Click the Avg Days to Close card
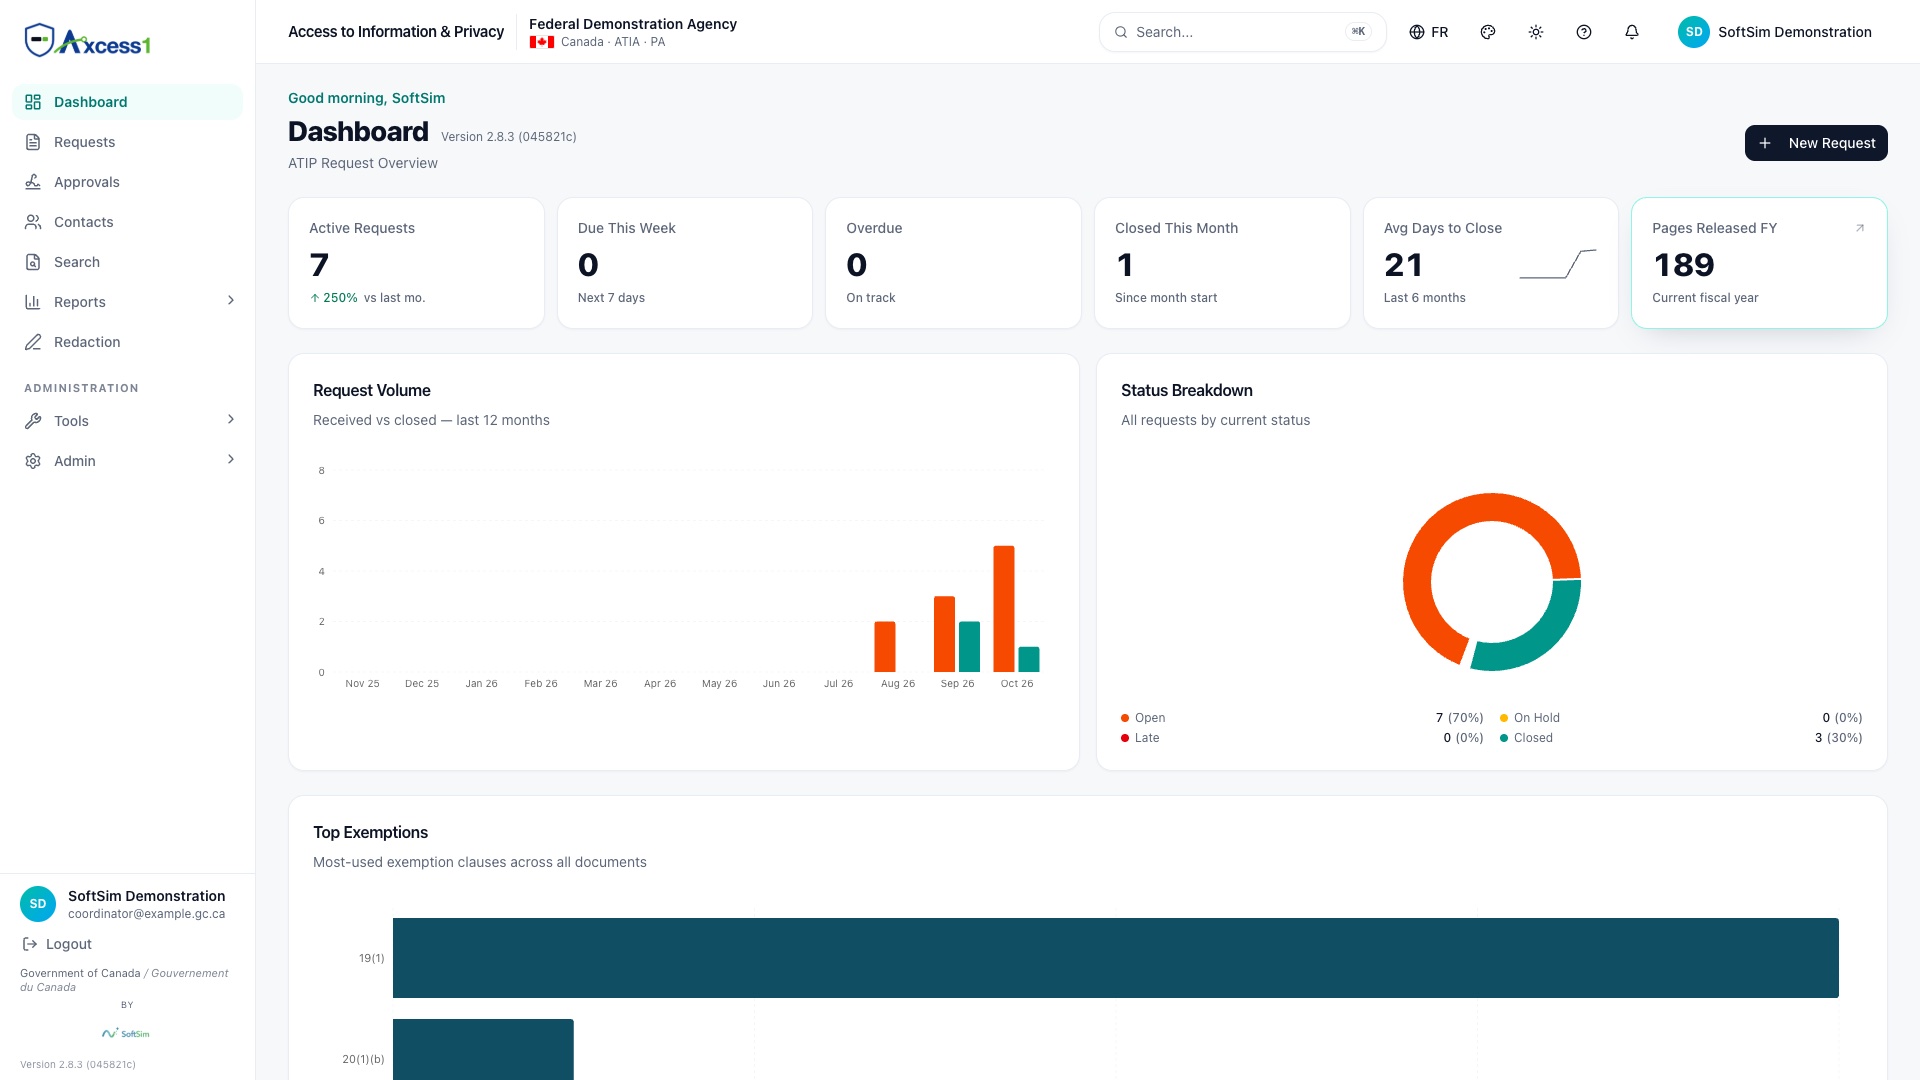 (1491, 263)
